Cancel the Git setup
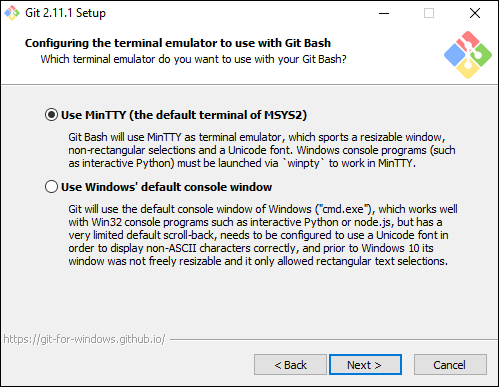This screenshot has height=387, width=499. click(450, 365)
